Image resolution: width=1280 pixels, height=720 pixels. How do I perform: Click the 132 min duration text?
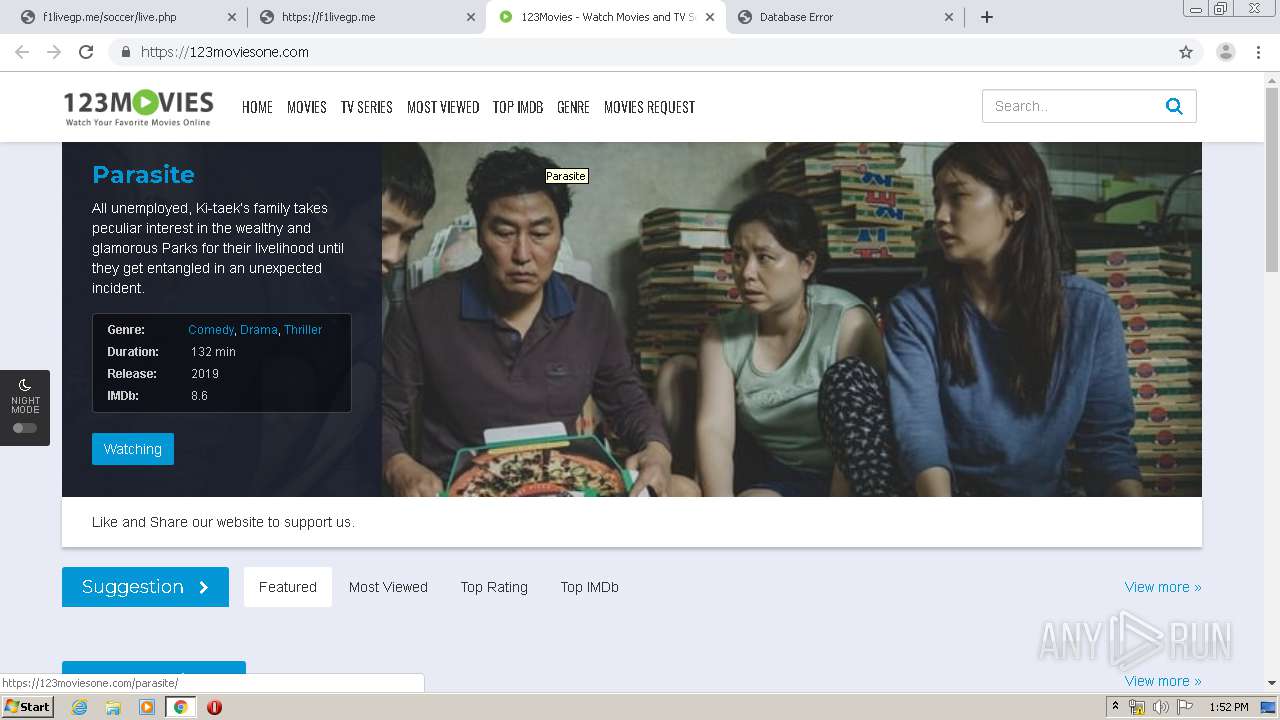click(213, 352)
